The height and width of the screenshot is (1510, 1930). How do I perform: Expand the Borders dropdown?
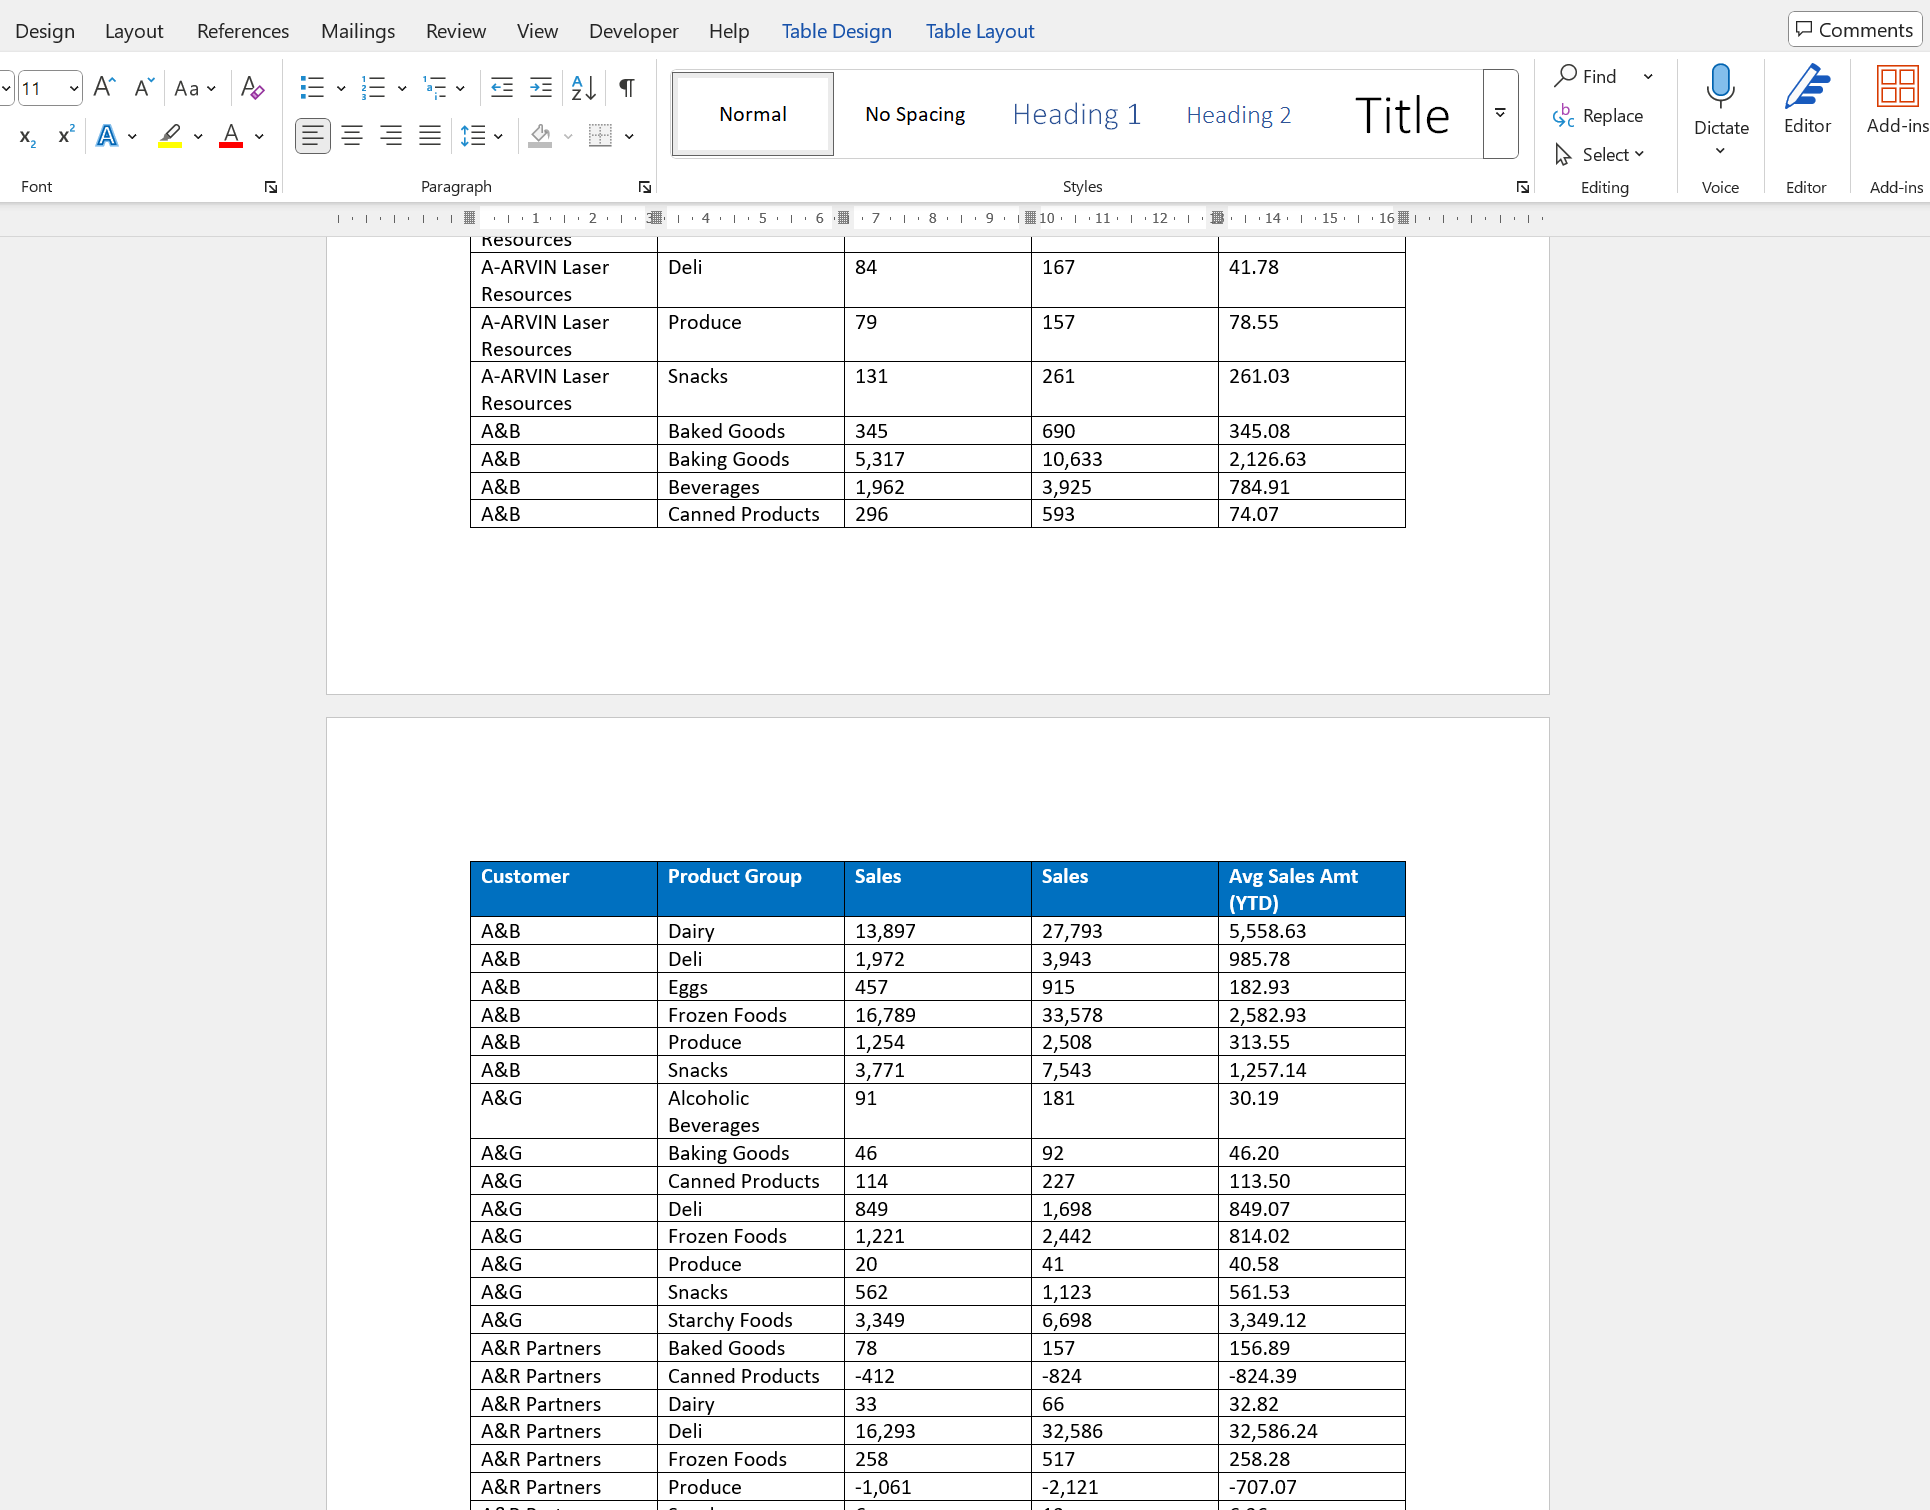click(x=628, y=136)
